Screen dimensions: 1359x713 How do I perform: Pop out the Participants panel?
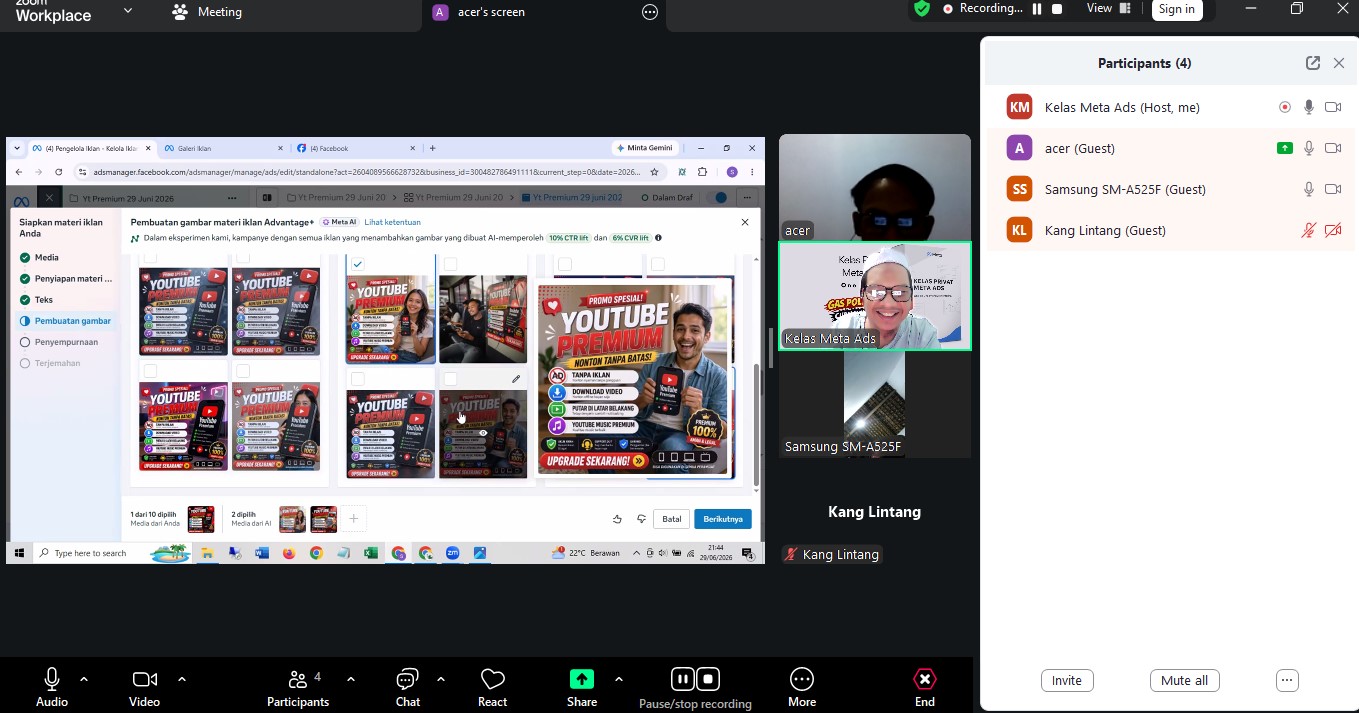tap(1313, 63)
